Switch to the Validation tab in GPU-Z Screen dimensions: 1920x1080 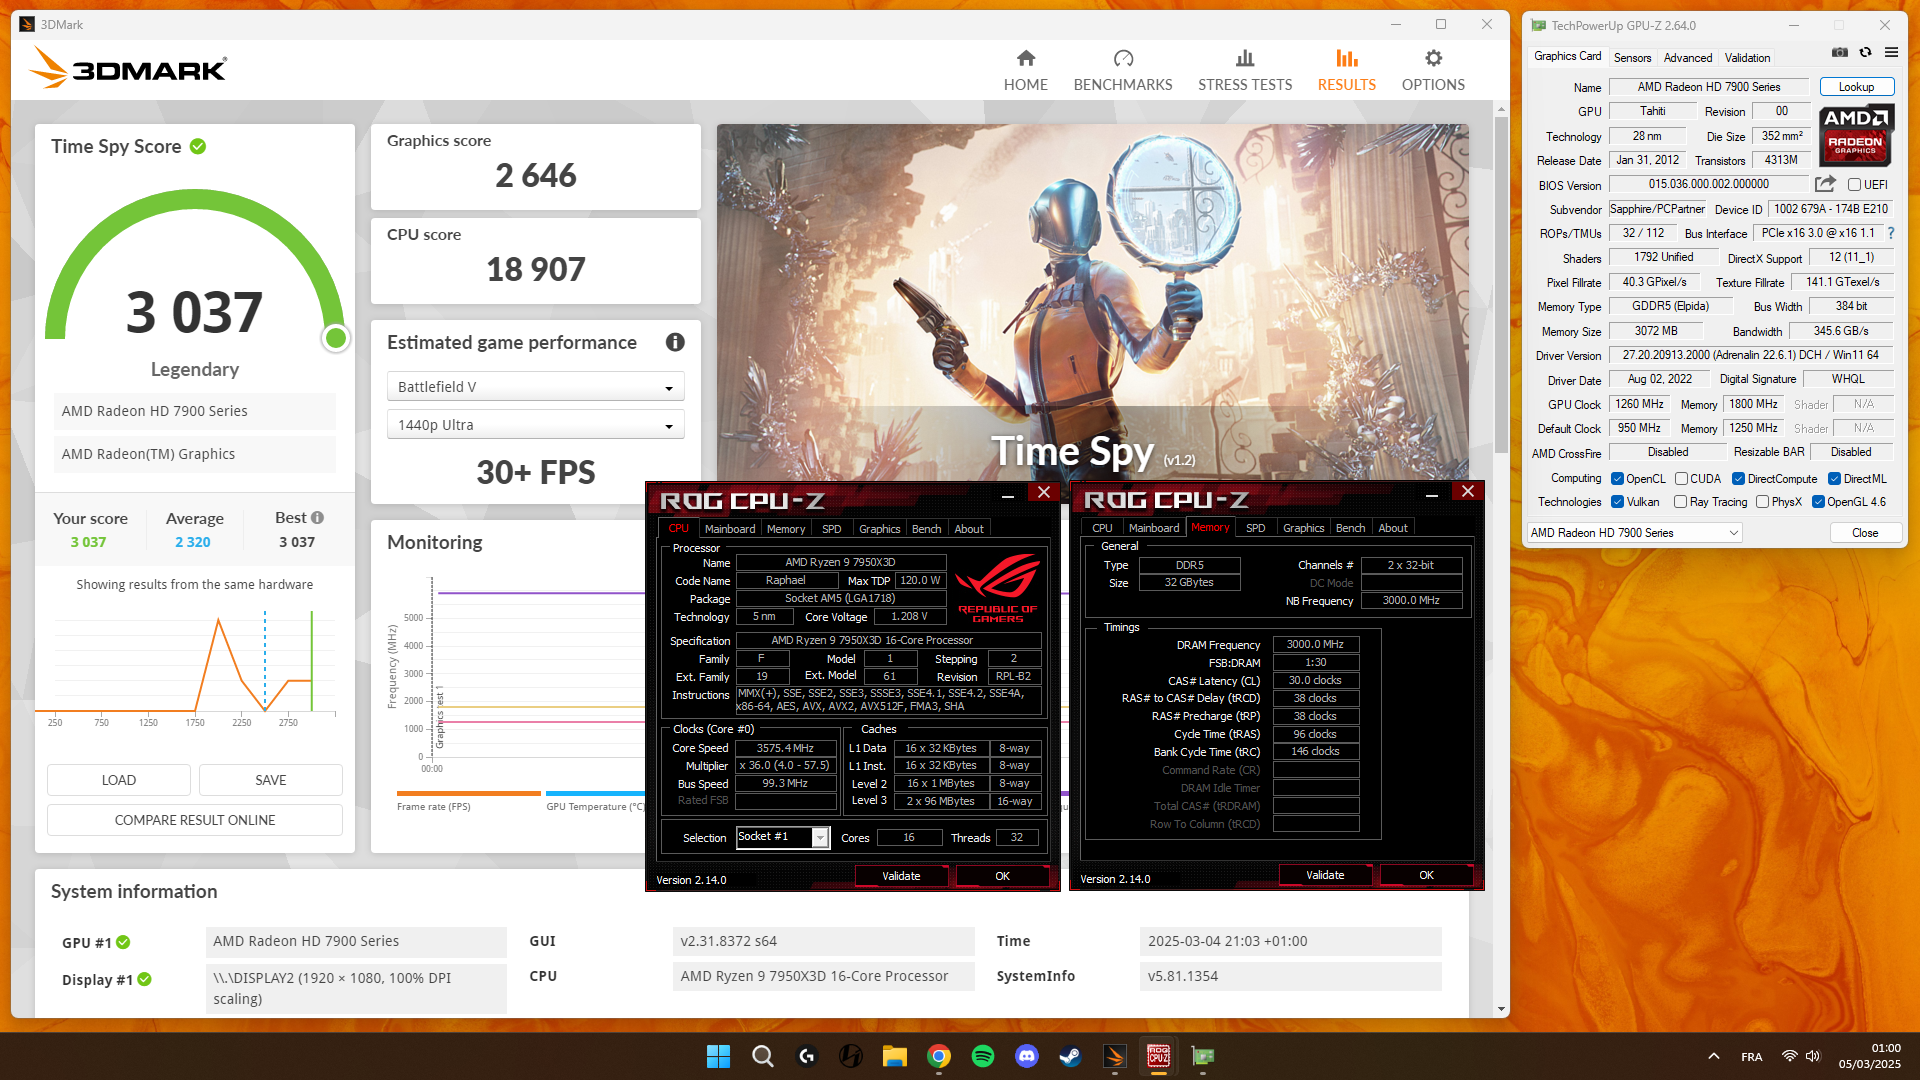click(1747, 58)
